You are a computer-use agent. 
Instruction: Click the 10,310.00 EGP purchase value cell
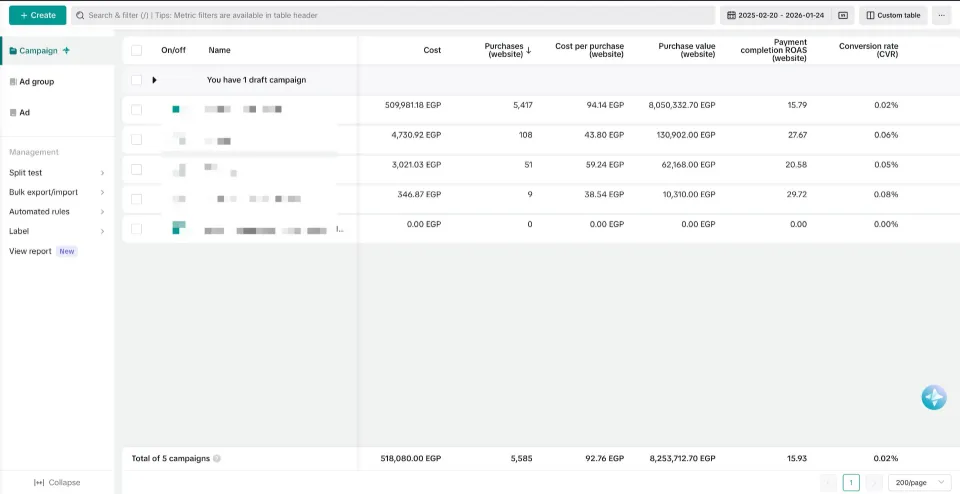point(689,194)
